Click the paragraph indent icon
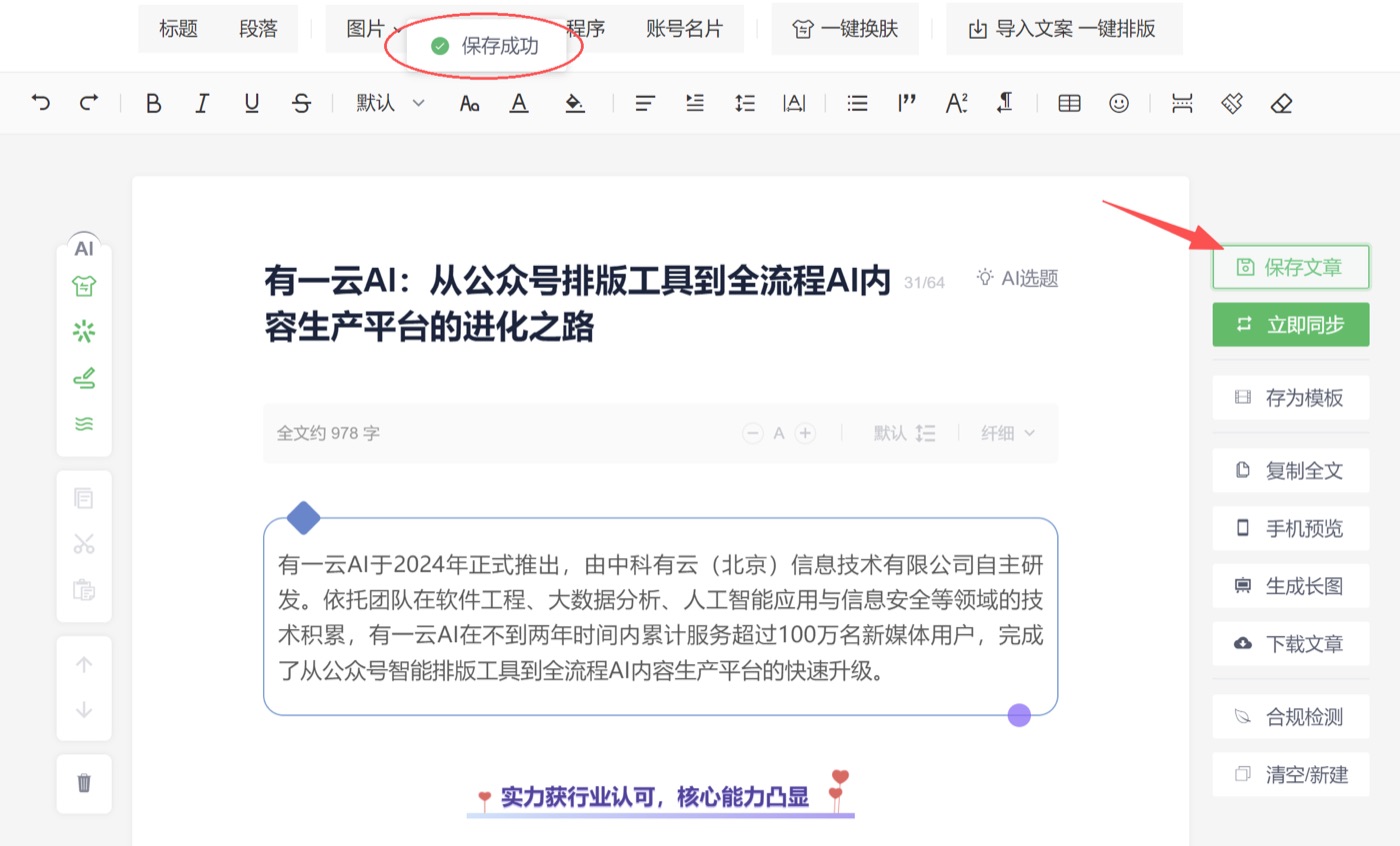This screenshot has width=1400, height=846. pos(695,103)
